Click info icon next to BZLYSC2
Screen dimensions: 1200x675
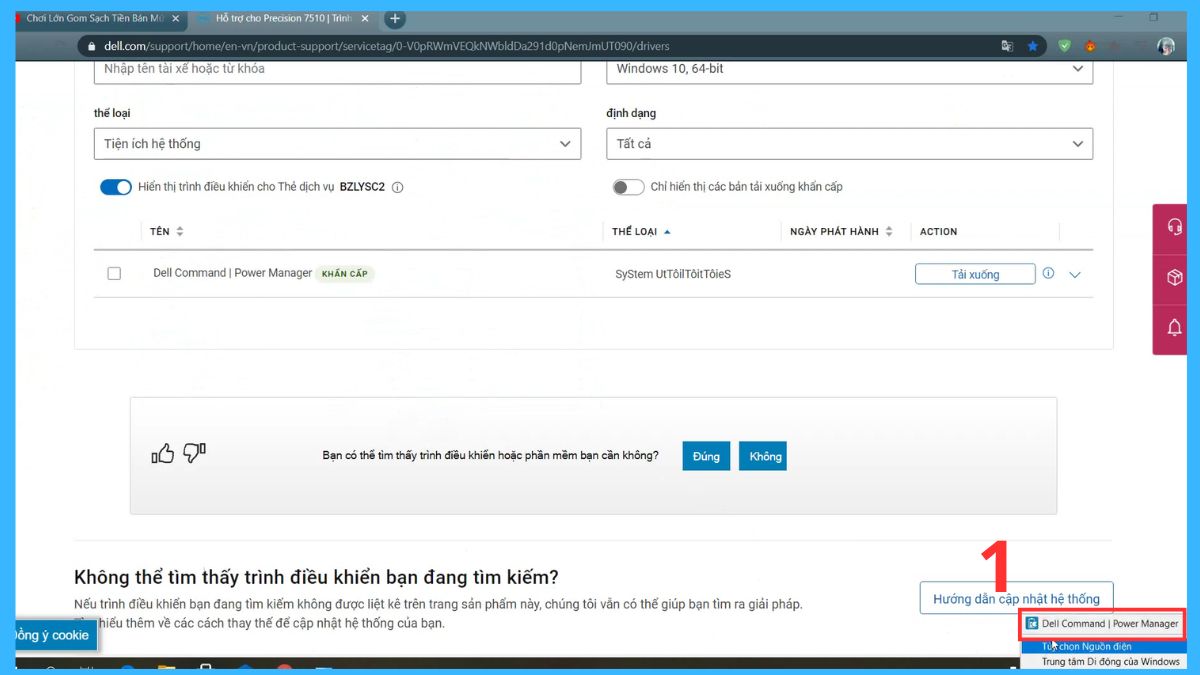397,187
